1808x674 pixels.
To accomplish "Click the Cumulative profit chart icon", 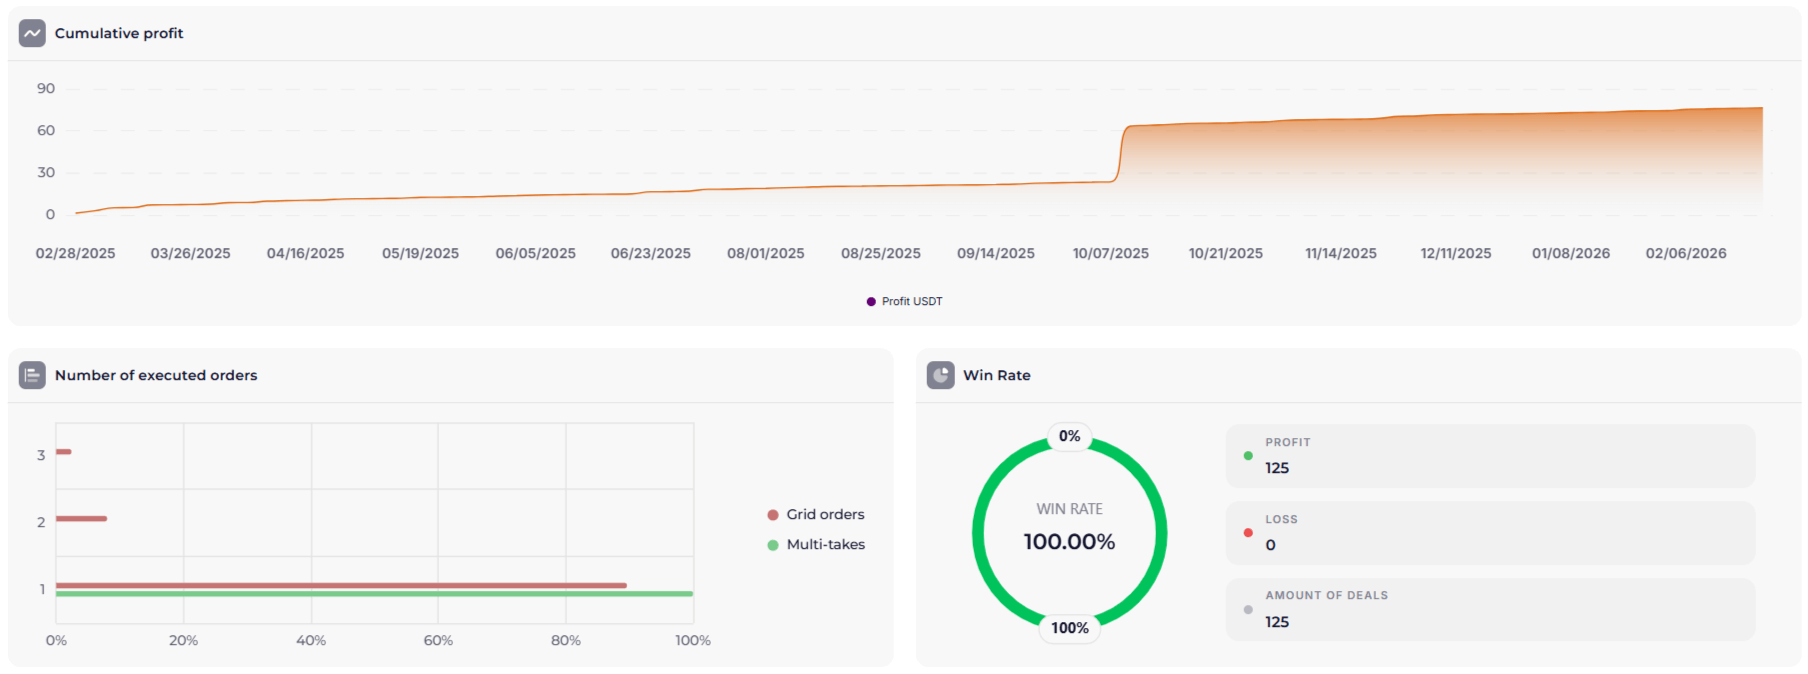I will (32, 33).
